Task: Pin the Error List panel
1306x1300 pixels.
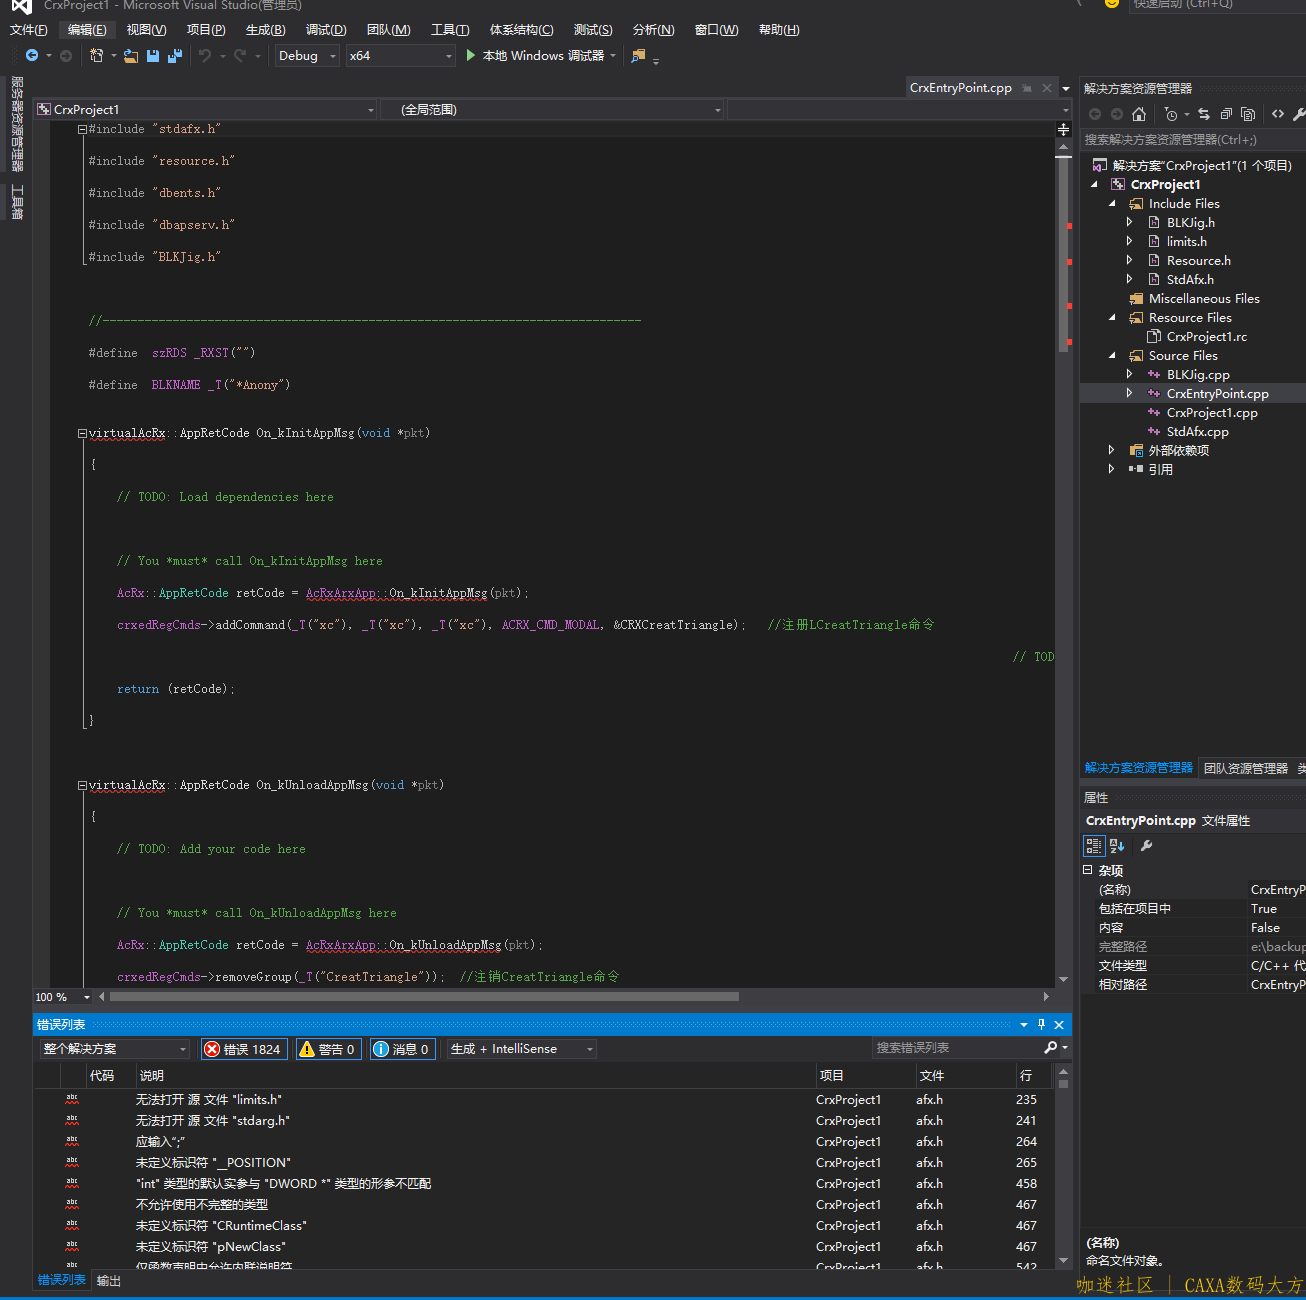Action: click(x=1041, y=1024)
